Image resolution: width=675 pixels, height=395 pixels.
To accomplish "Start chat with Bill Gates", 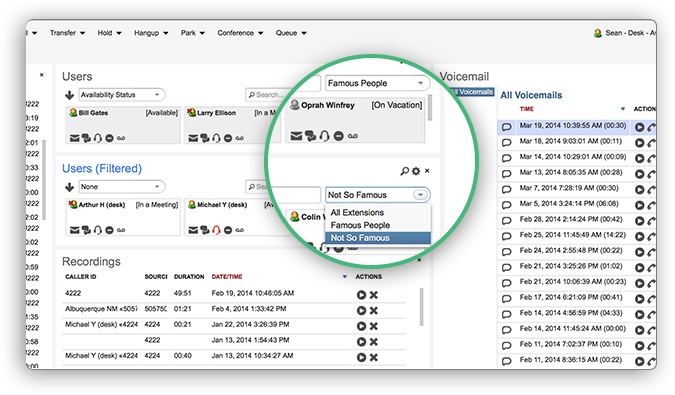I will (86, 138).
